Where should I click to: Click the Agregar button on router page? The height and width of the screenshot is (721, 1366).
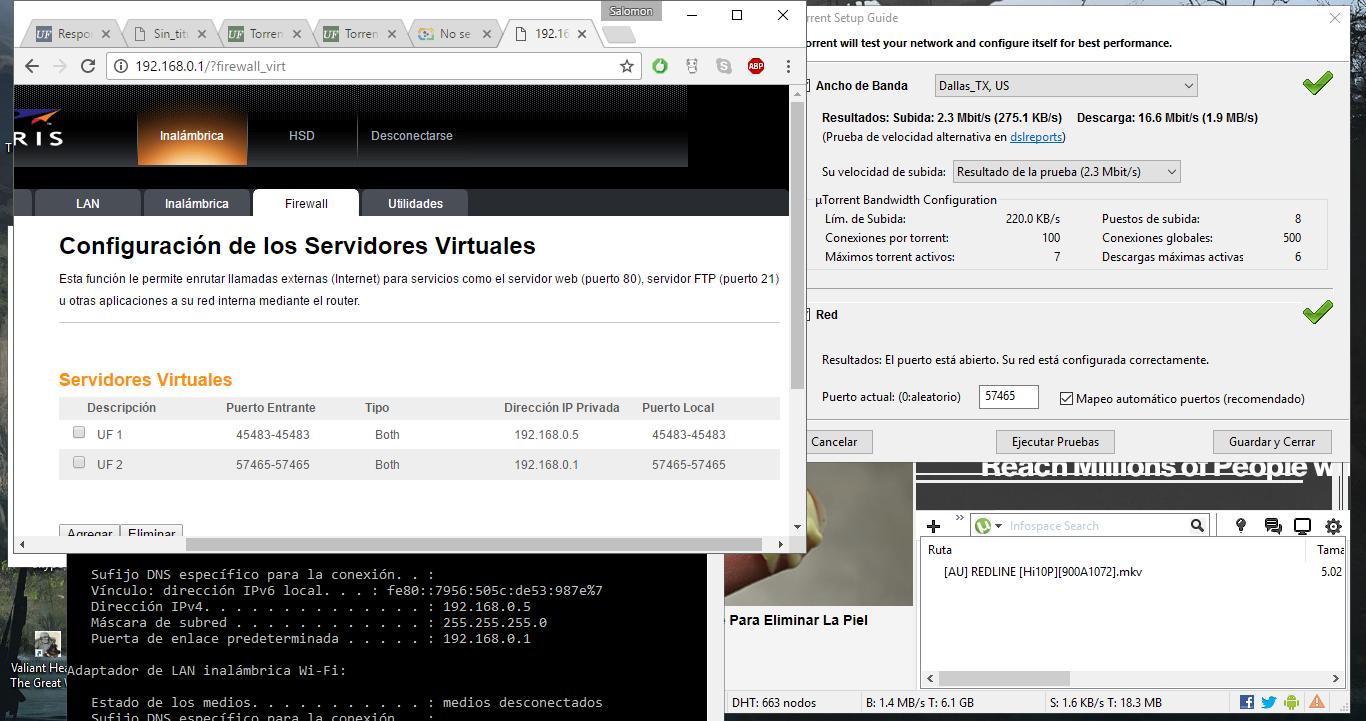(x=90, y=533)
